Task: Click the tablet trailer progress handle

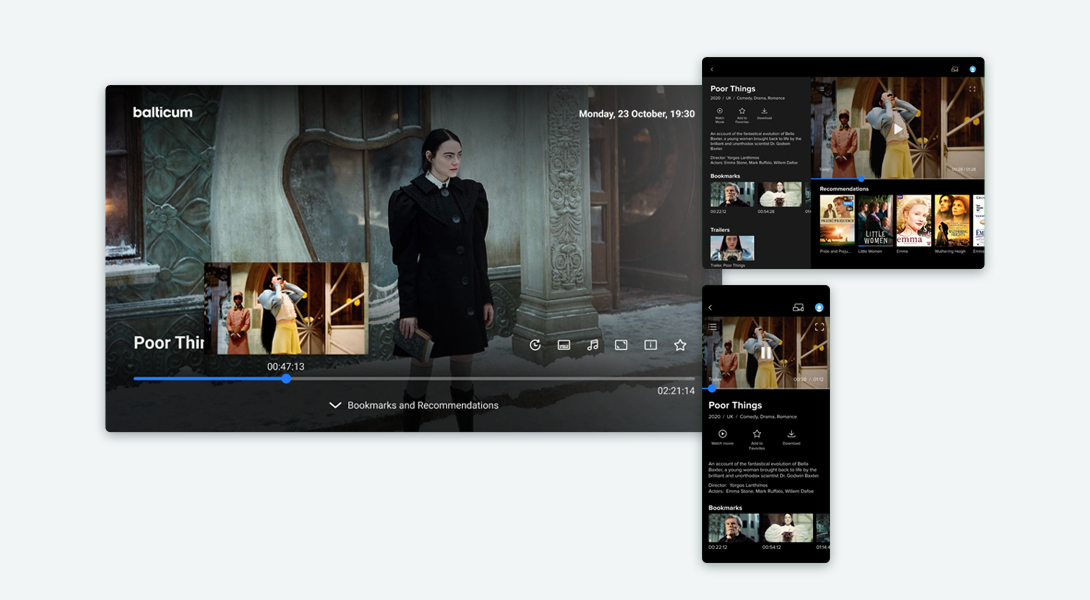Action: tap(861, 179)
